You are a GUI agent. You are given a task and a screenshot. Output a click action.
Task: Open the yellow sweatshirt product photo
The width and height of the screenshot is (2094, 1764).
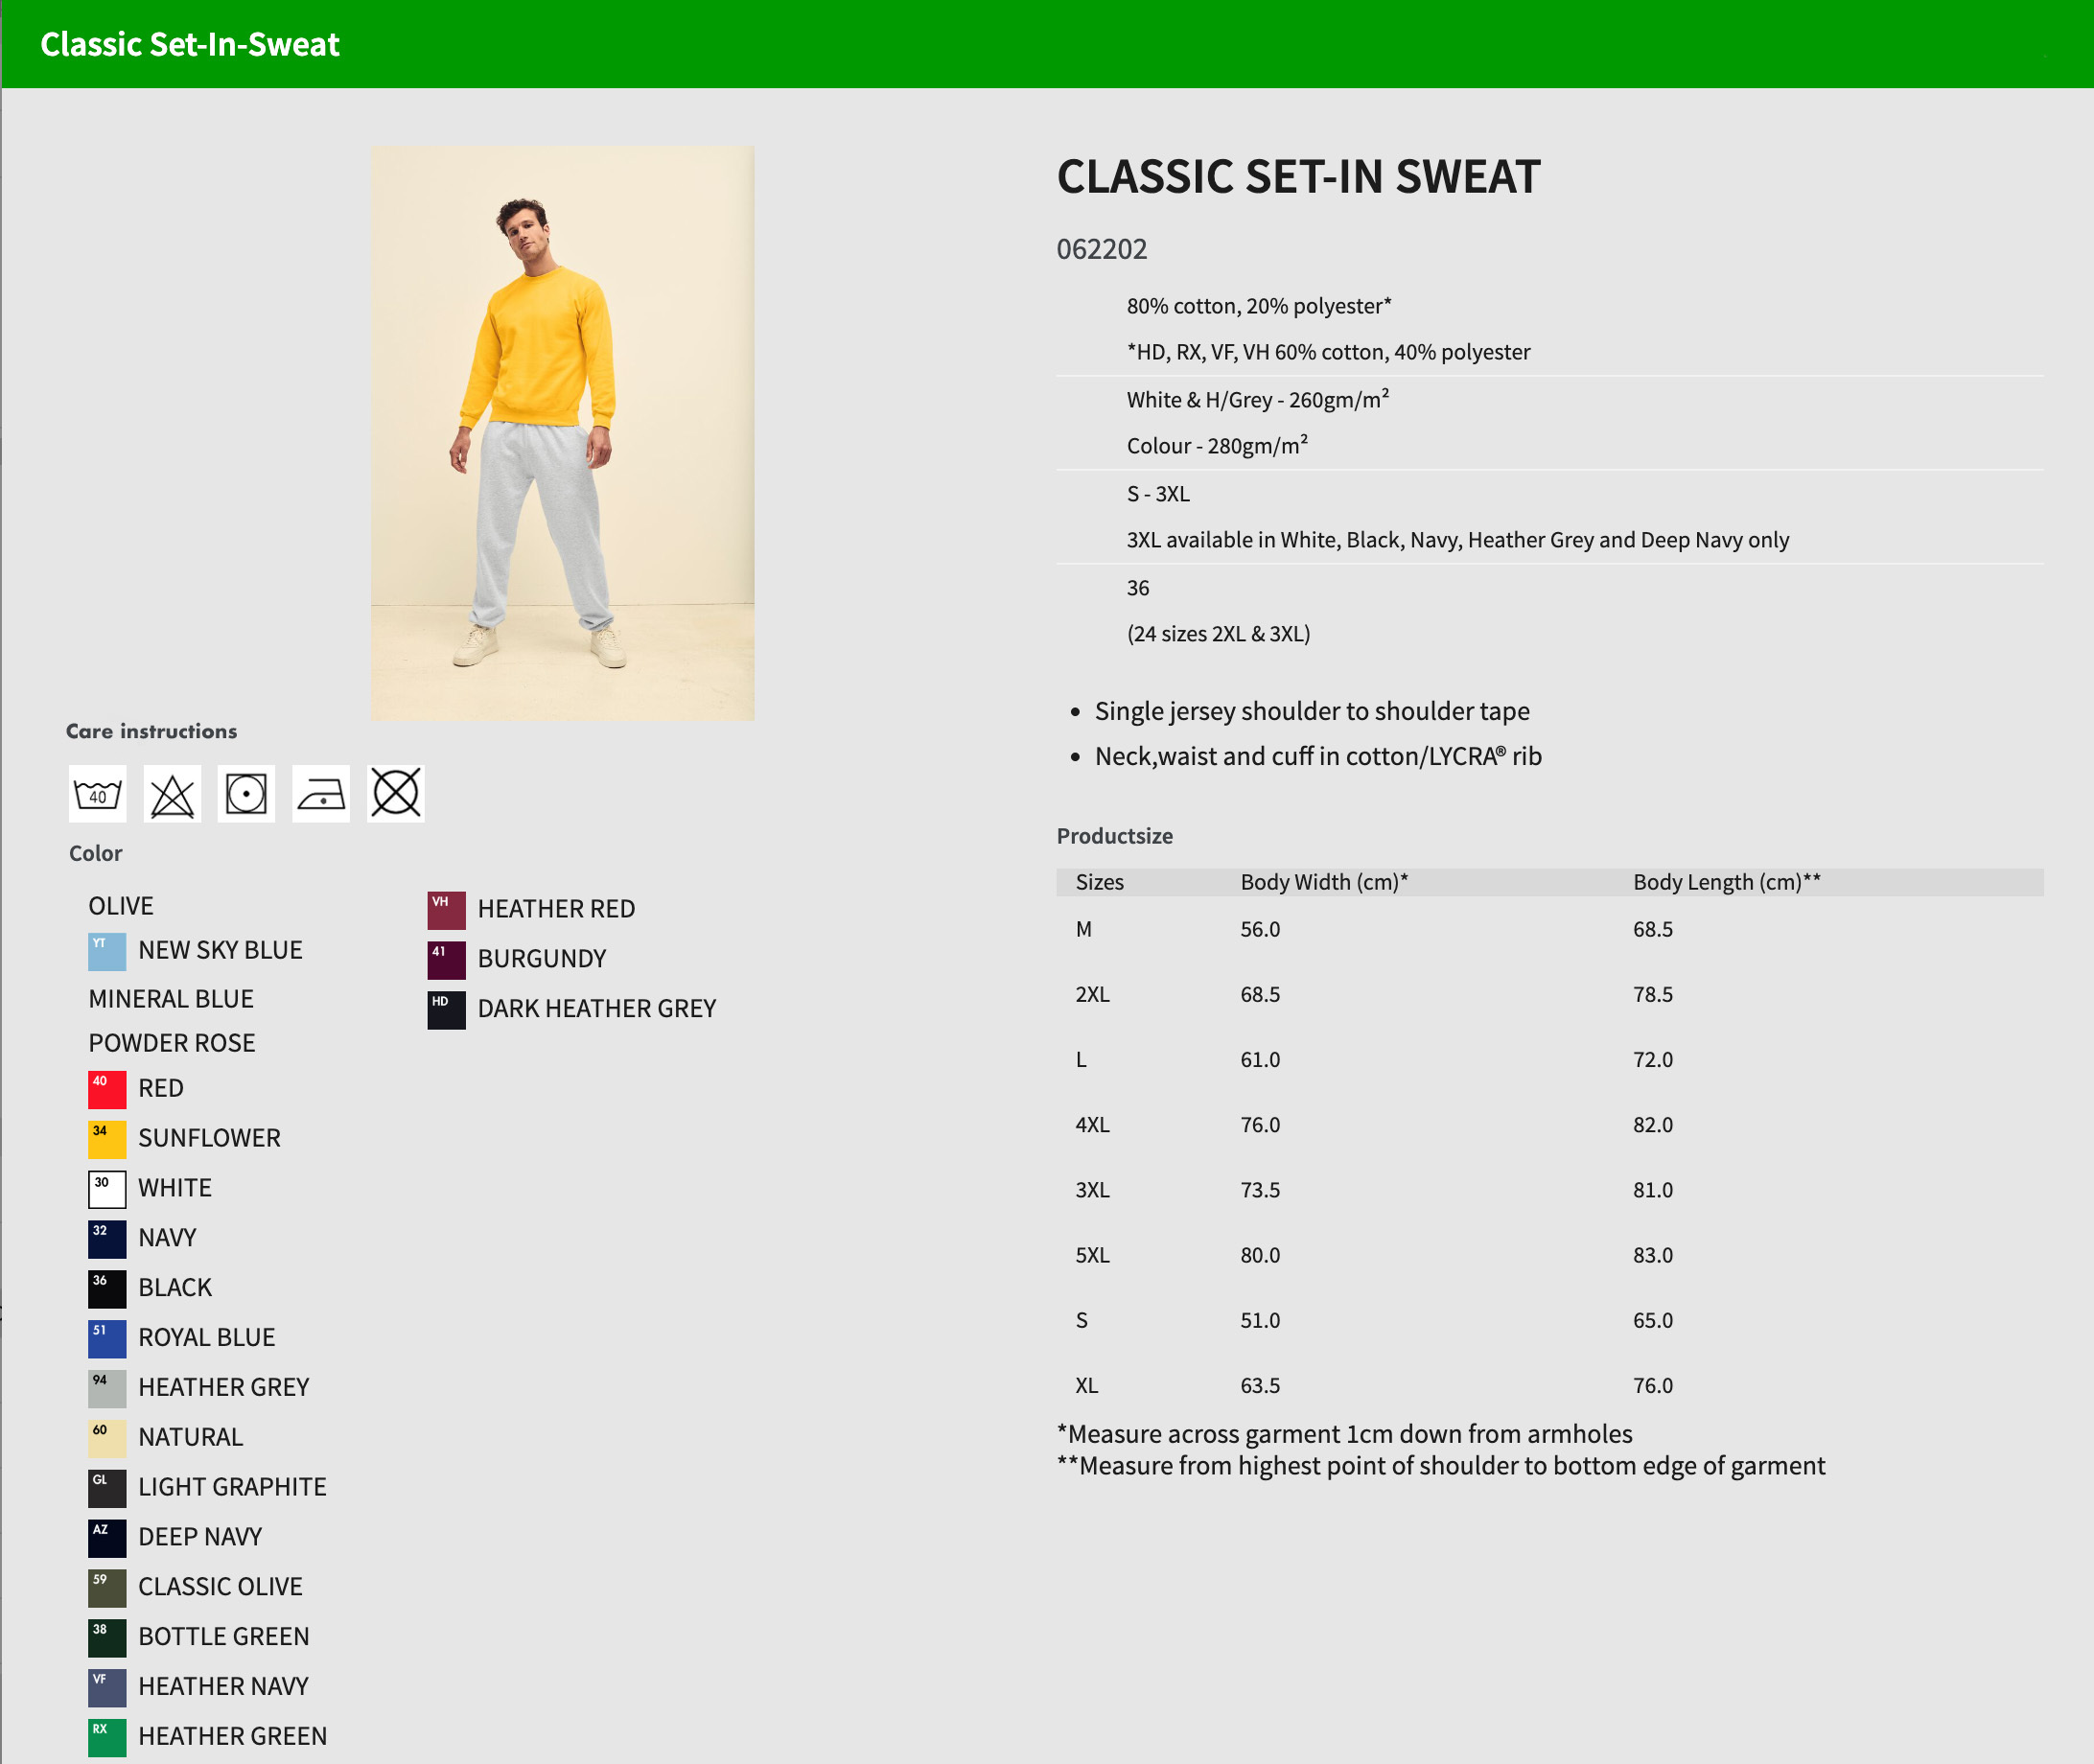(x=562, y=433)
